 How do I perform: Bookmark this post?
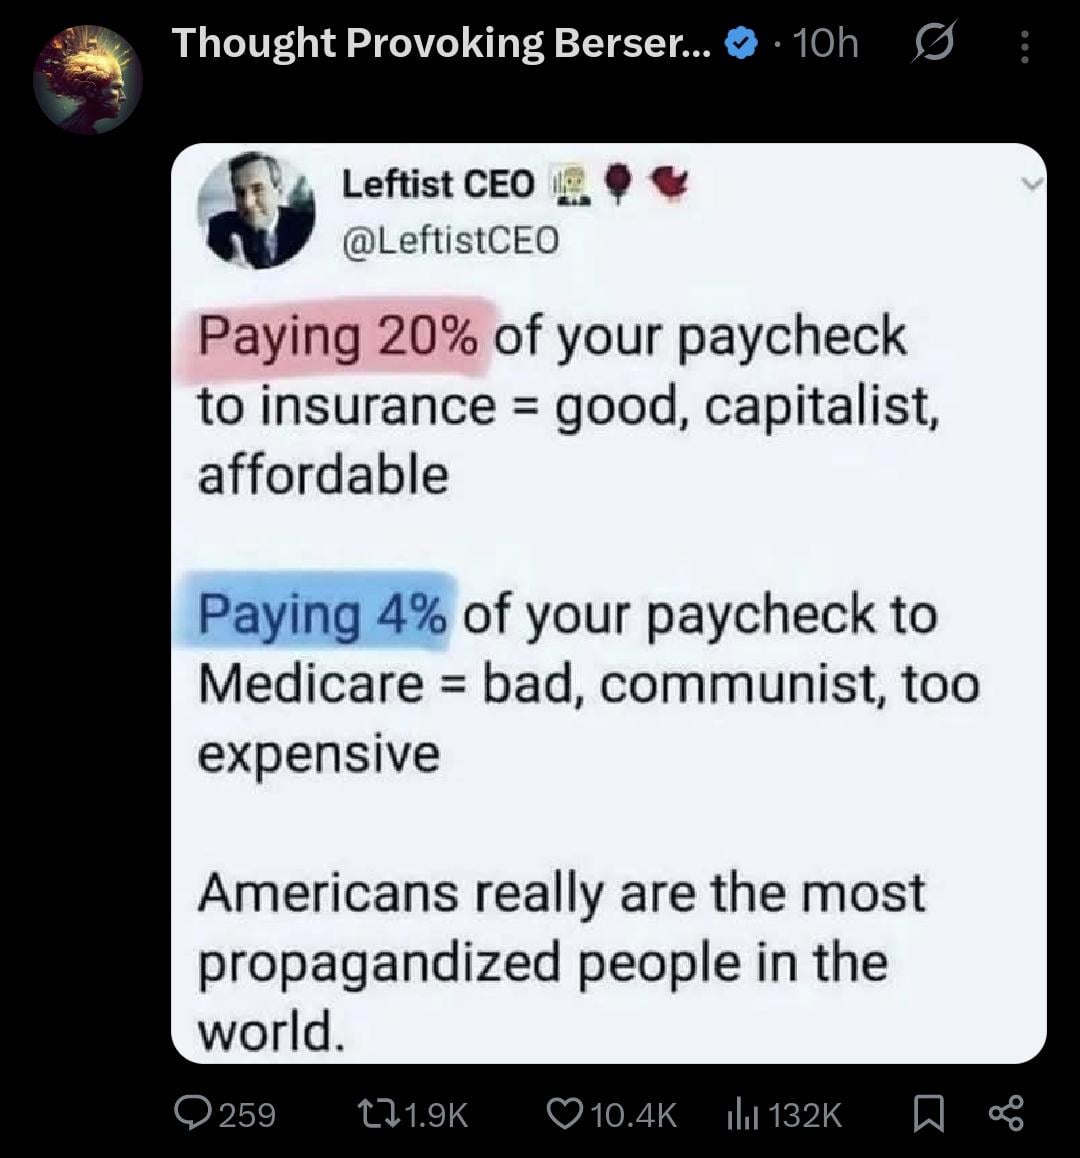pyautogui.click(x=929, y=1113)
